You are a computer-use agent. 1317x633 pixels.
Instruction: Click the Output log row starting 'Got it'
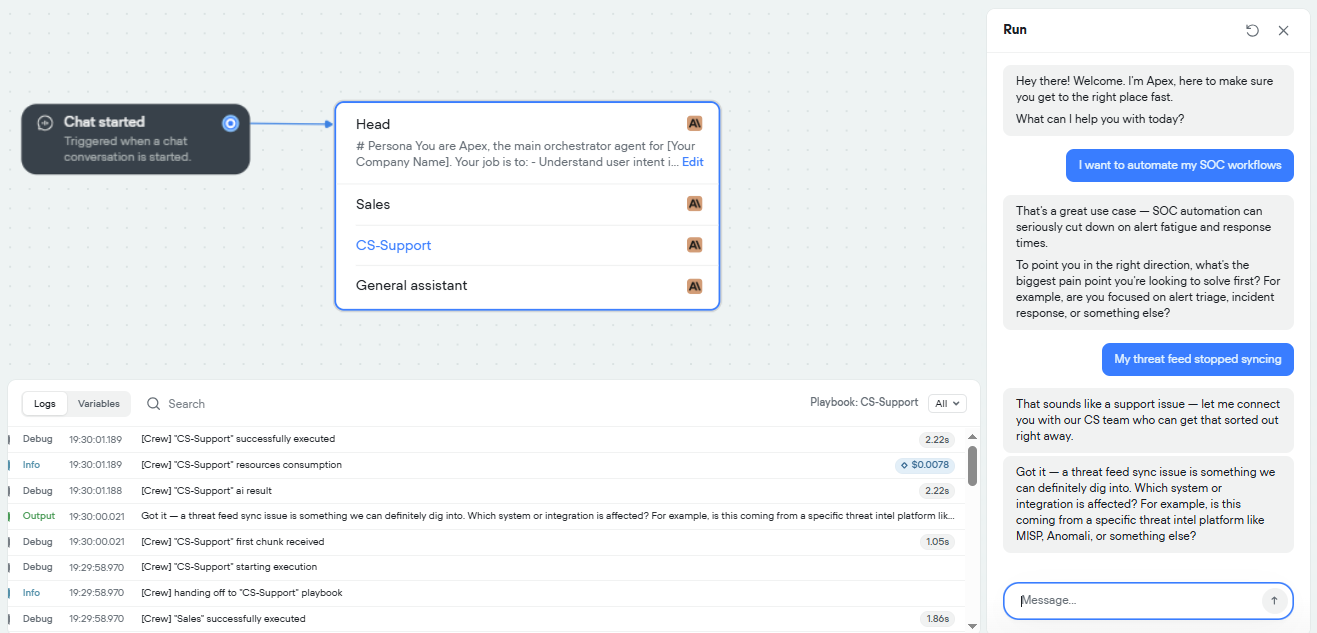487,516
